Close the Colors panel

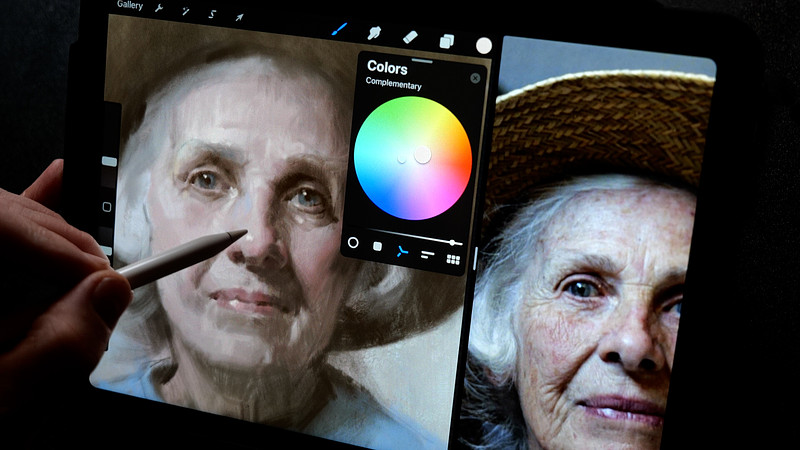(475, 78)
